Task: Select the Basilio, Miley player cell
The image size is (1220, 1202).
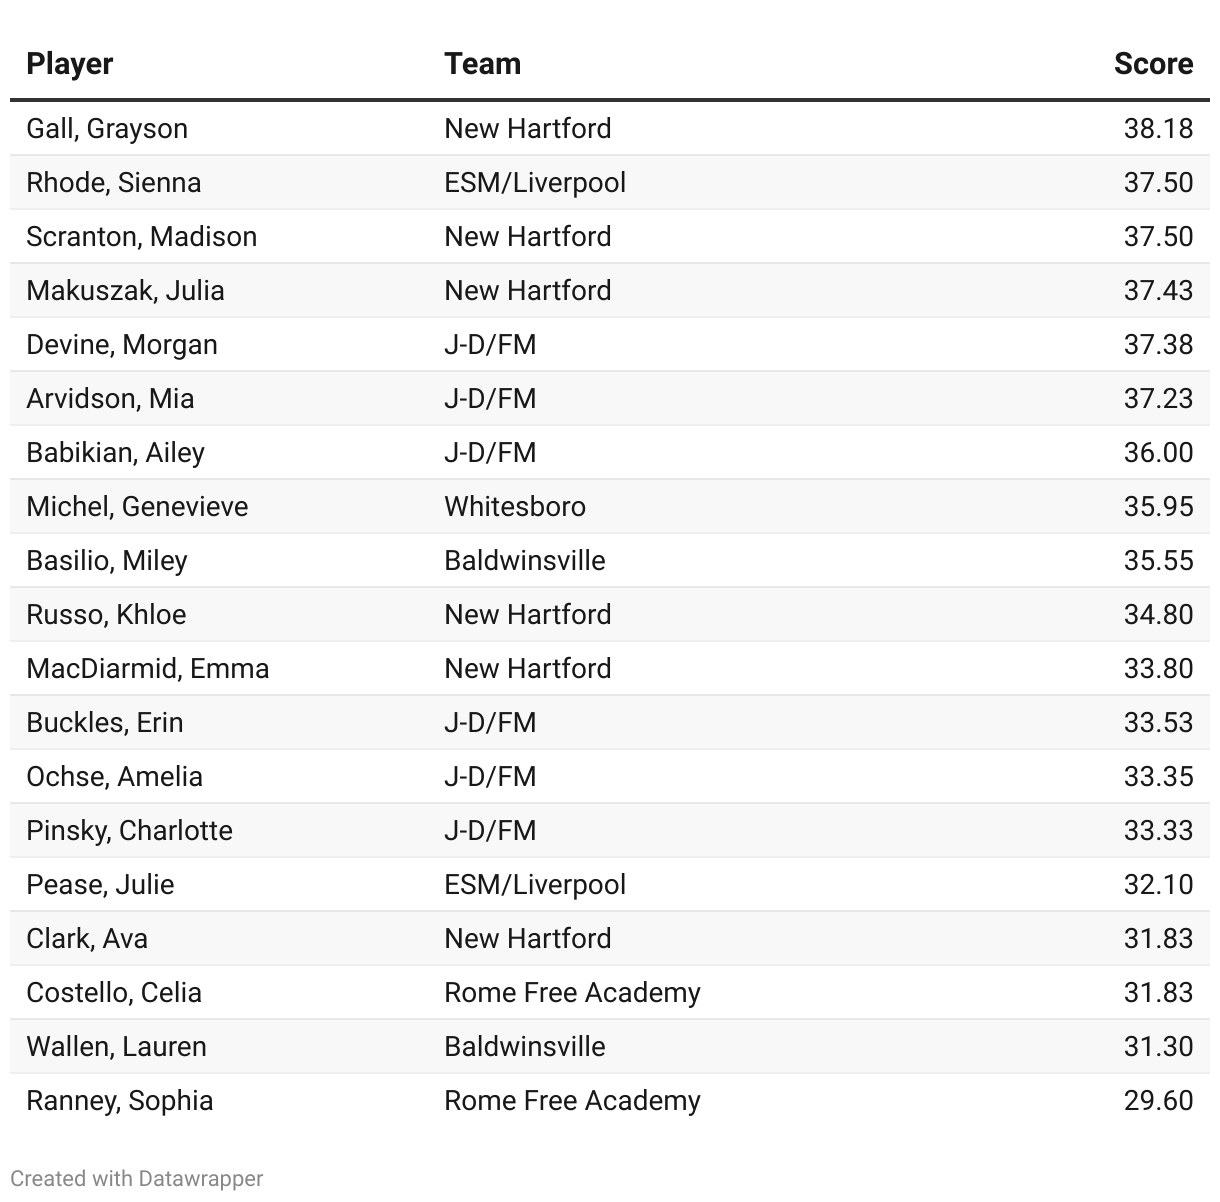Action: coord(107,561)
